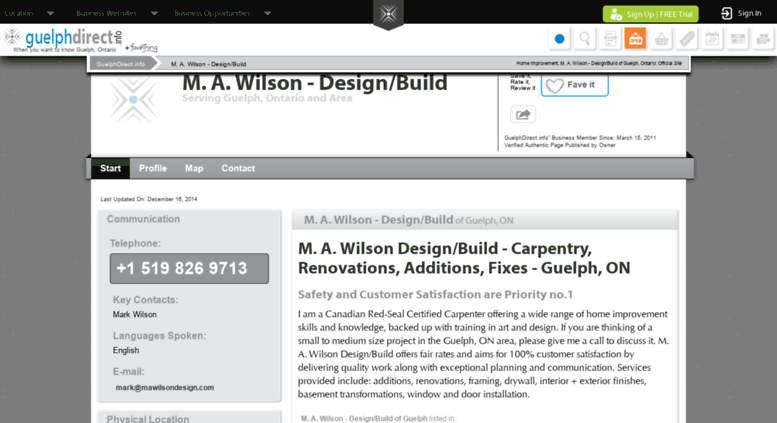Click the +fouetthing tagline link
Viewport: 777px width, 423px height.
point(141,48)
